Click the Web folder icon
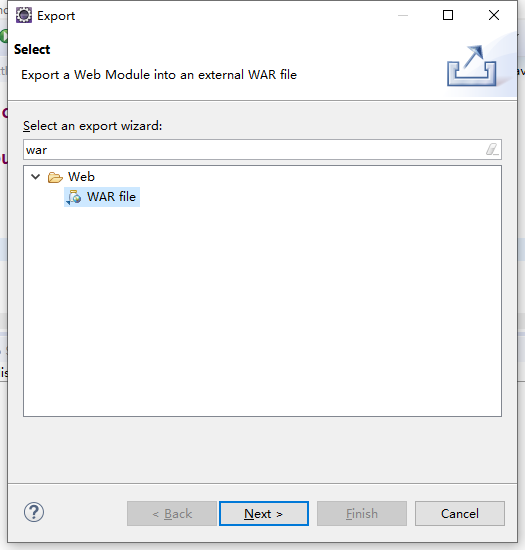The image size is (525, 550). pyautogui.click(x=55, y=177)
